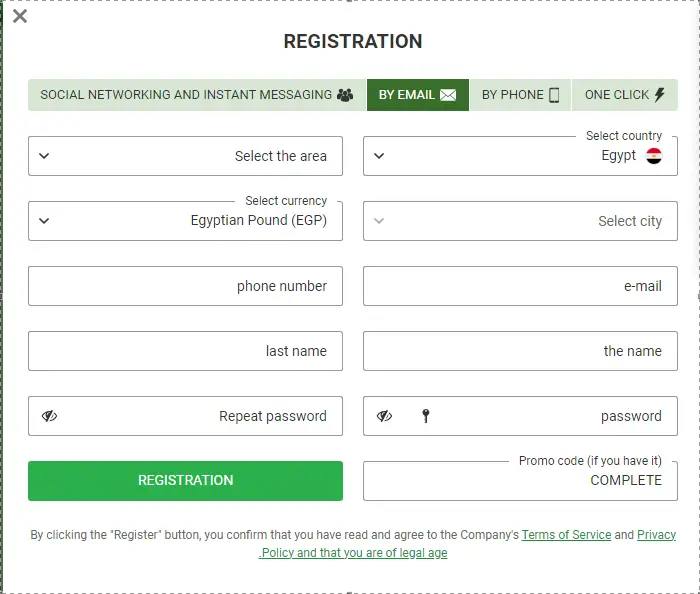Show the Repeat password field text
The width and height of the screenshot is (700, 594).
pyautogui.click(x=49, y=416)
